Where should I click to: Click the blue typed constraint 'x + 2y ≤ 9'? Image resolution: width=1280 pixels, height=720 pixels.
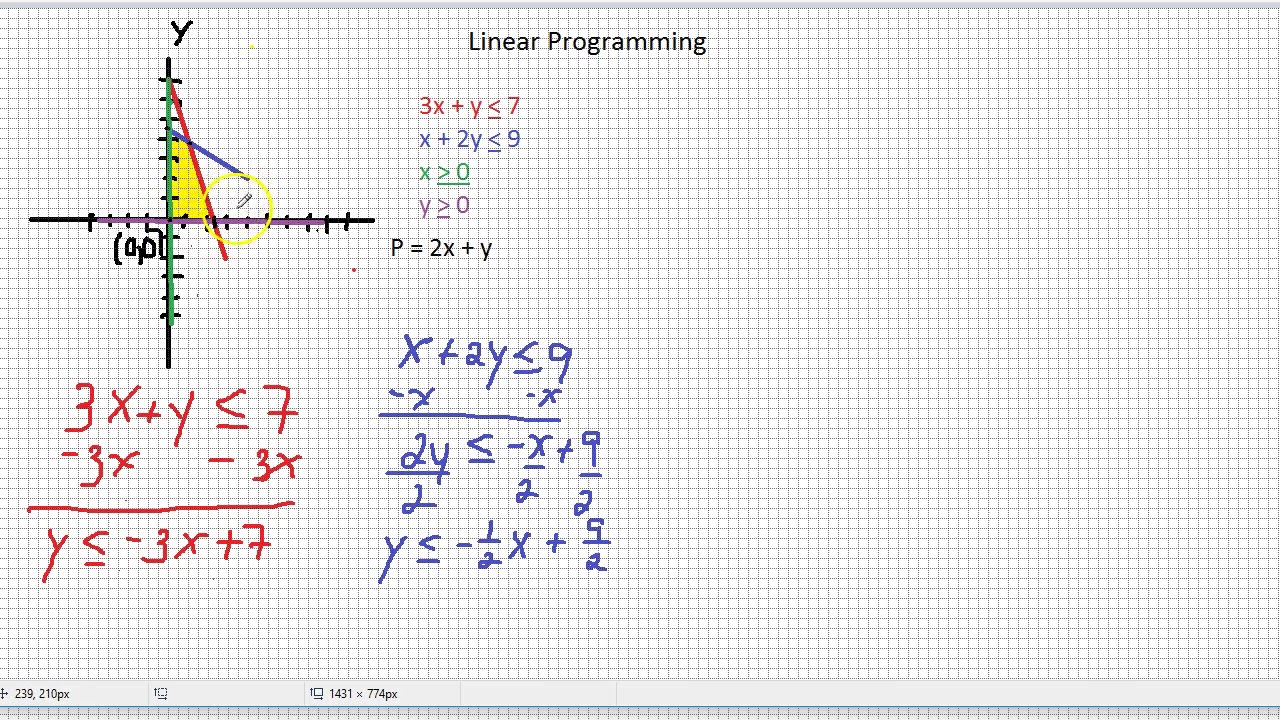coord(469,139)
